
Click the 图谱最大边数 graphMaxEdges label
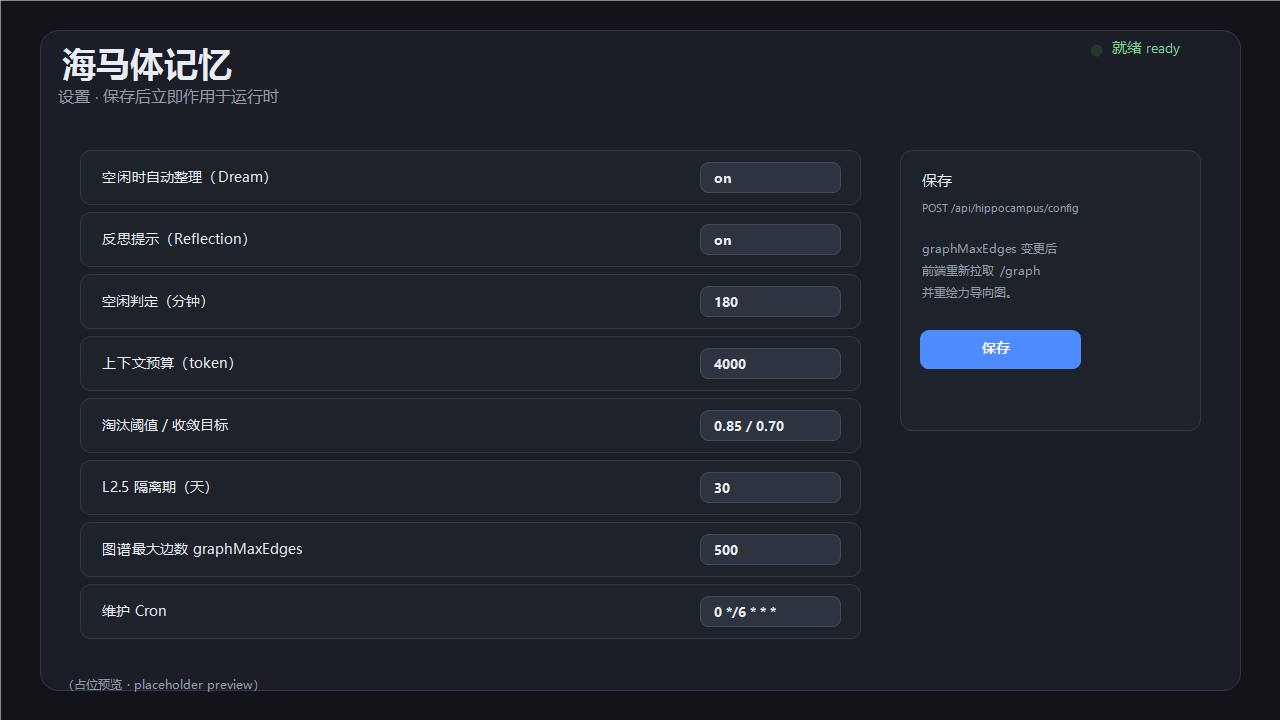point(202,549)
